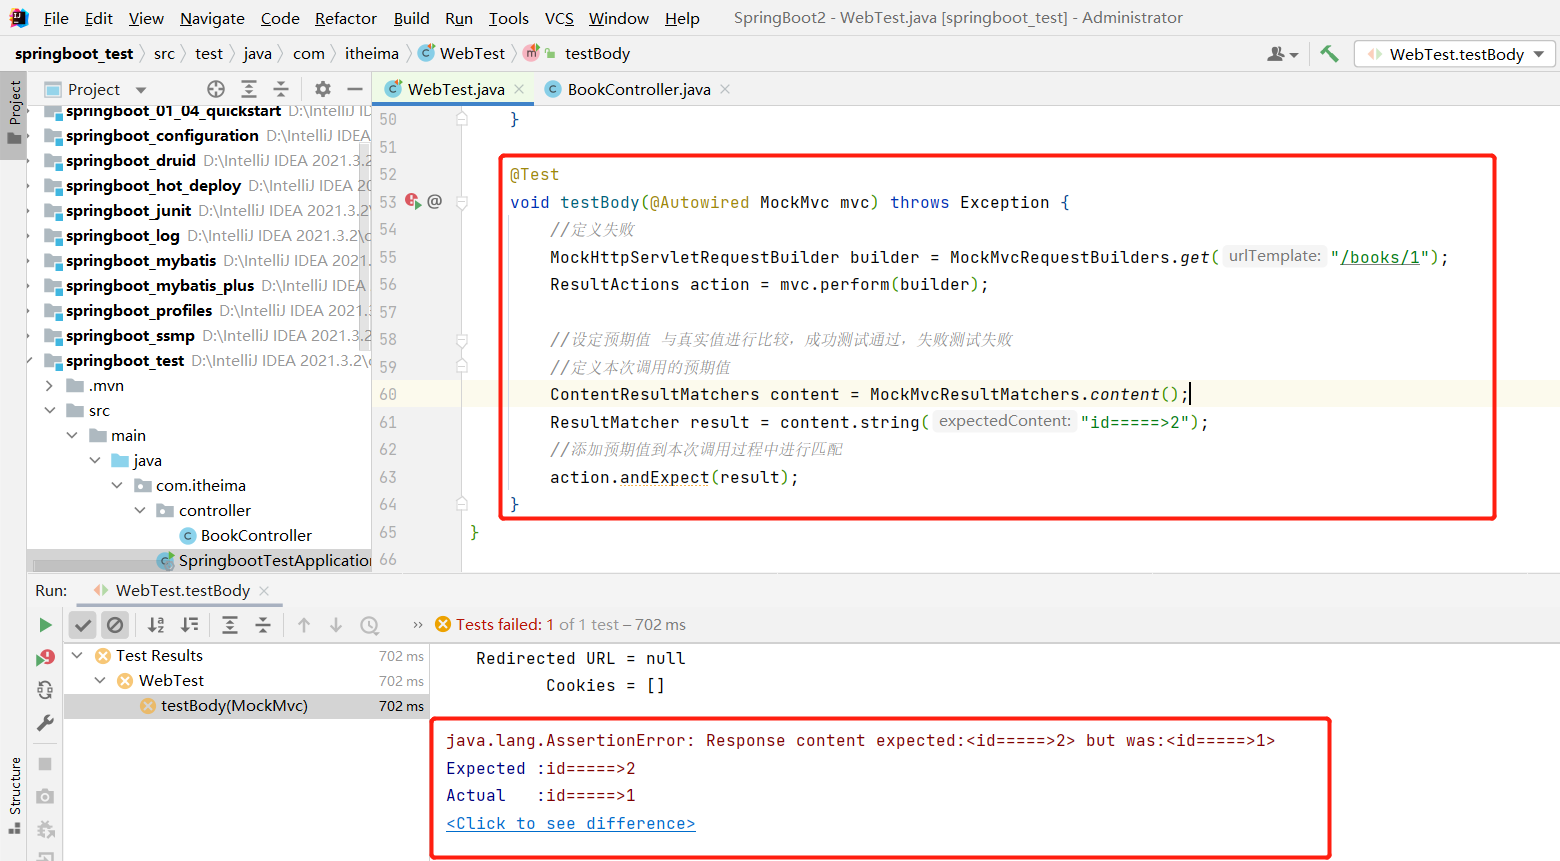Sort test results alphabetically
Viewport: 1560px width, 861px height.
tap(156, 625)
